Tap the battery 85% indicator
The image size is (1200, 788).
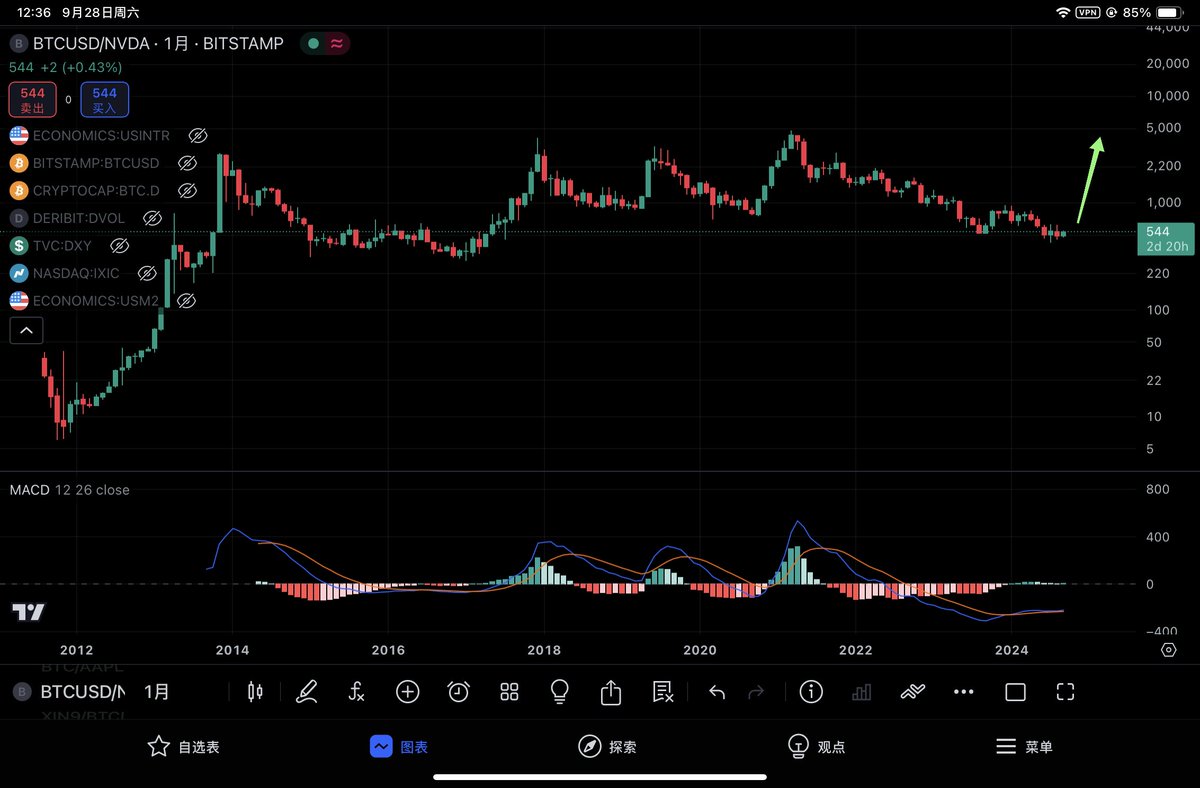(x=1151, y=13)
